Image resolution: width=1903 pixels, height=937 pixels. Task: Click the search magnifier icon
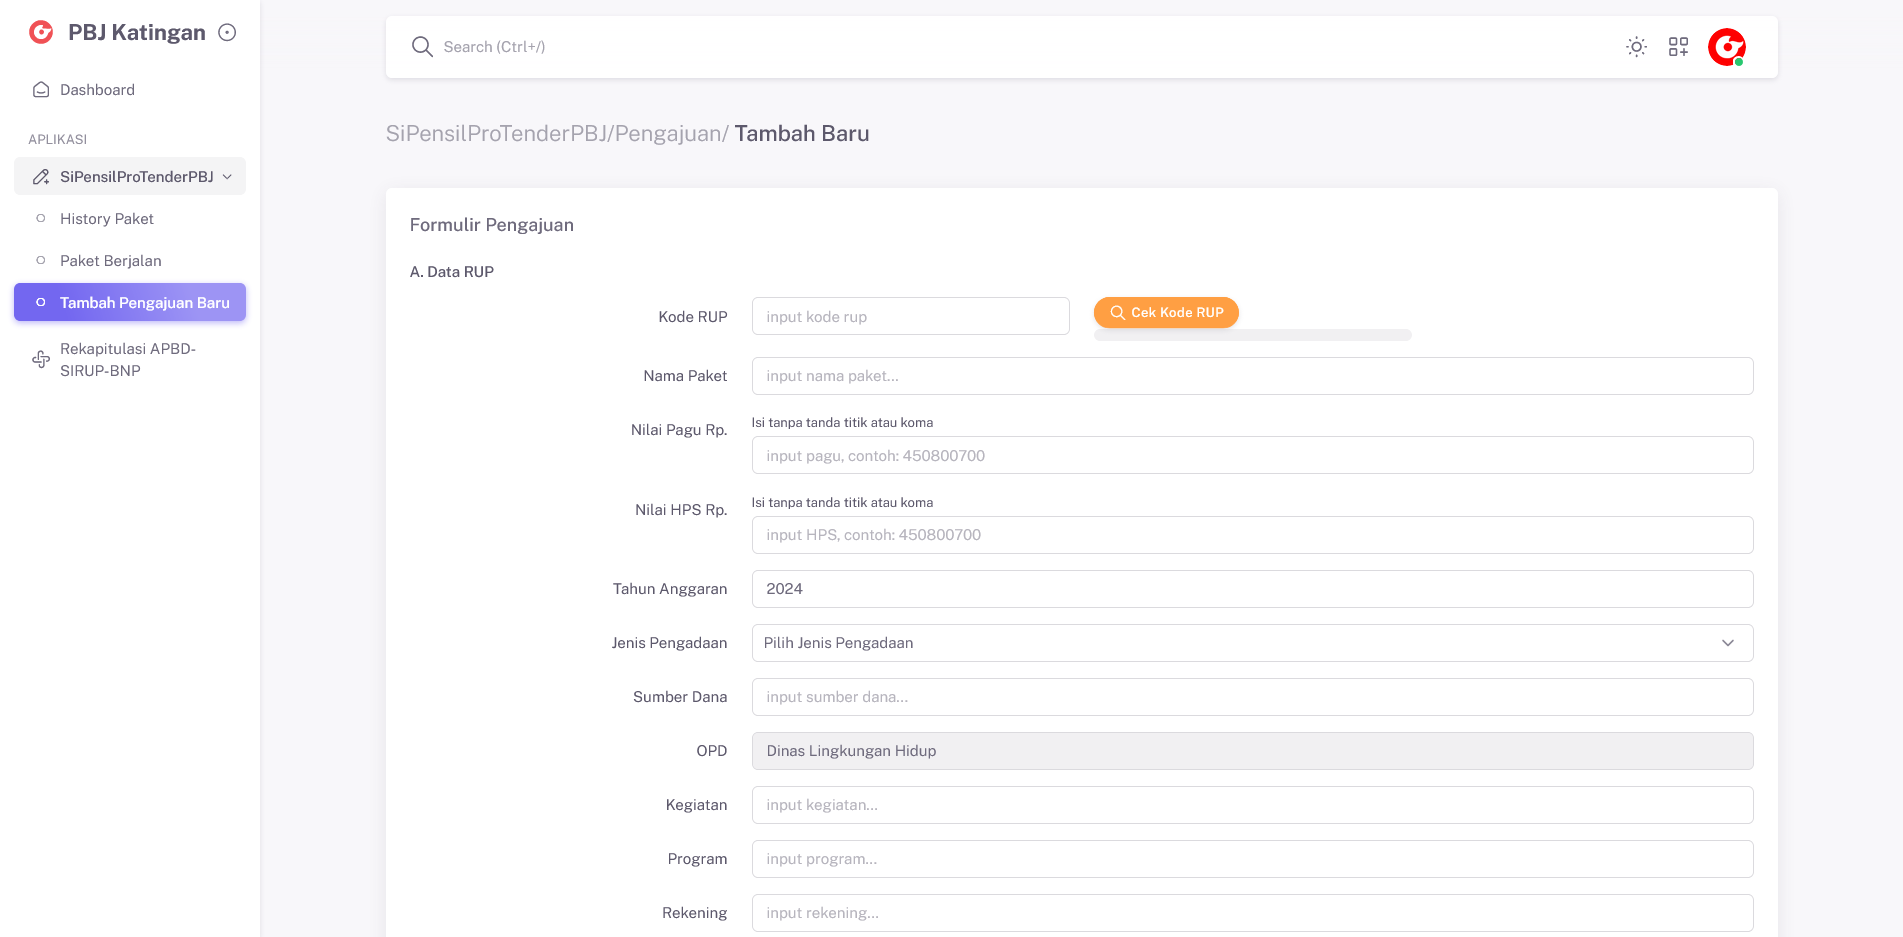click(x=422, y=47)
